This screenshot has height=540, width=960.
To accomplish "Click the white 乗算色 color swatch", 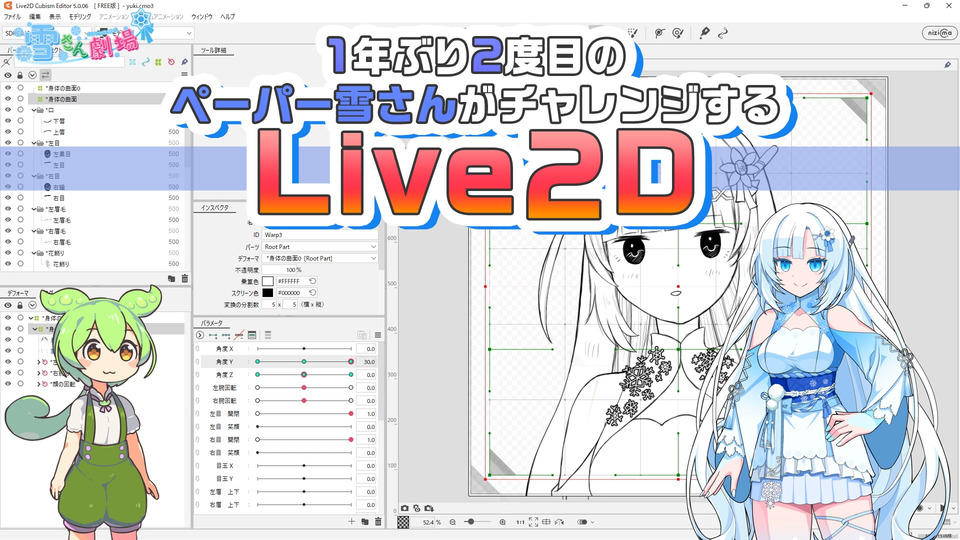I will coord(268,281).
